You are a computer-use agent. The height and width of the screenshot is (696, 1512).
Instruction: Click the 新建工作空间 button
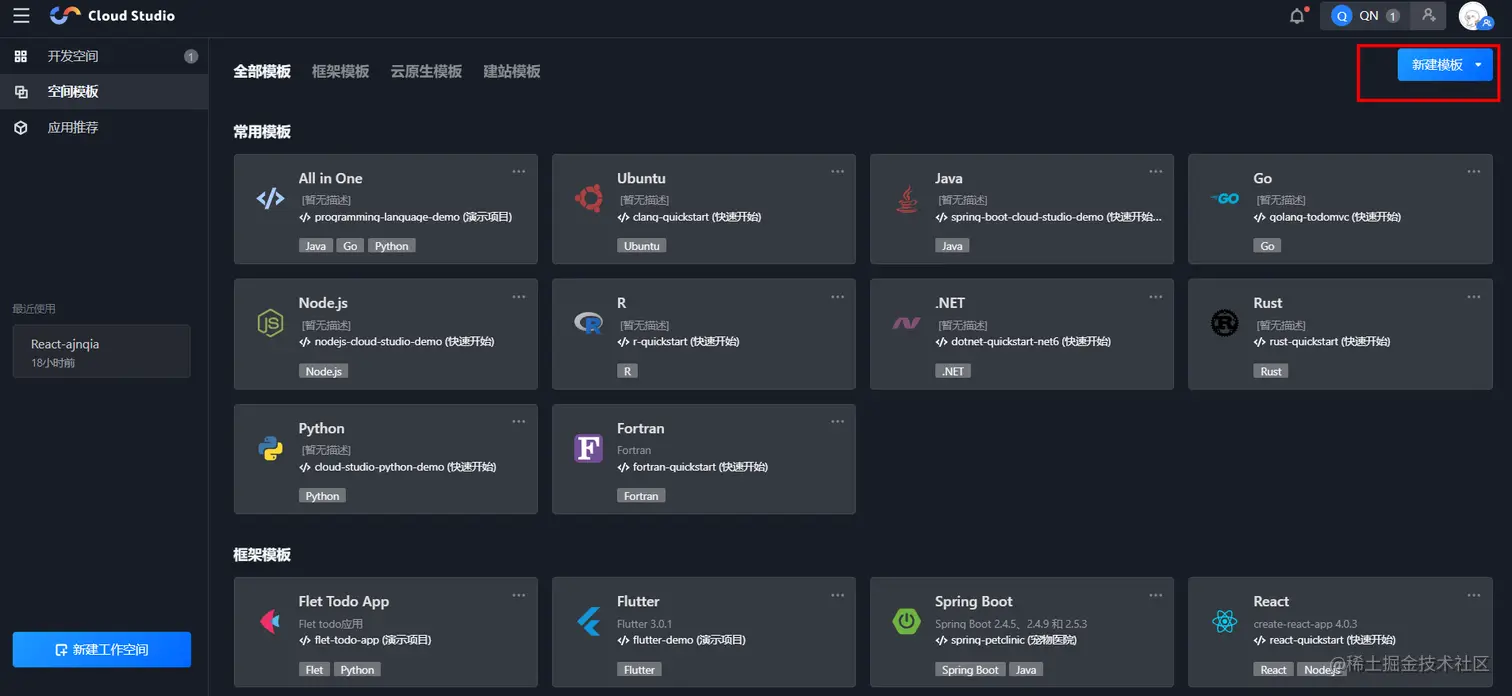pos(102,649)
